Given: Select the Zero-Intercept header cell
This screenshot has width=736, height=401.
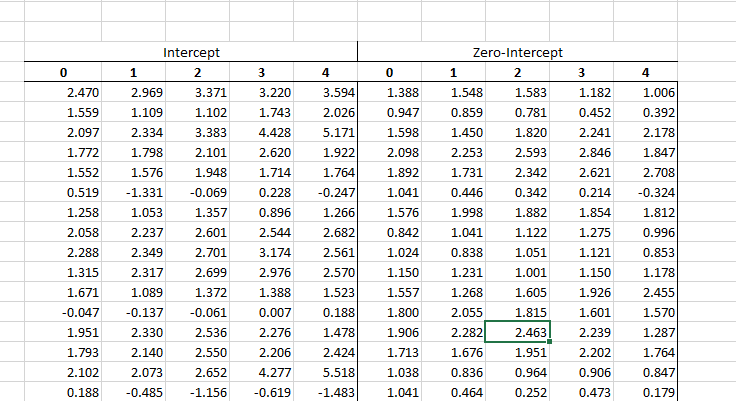Looking at the screenshot, I should pos(518,52).
